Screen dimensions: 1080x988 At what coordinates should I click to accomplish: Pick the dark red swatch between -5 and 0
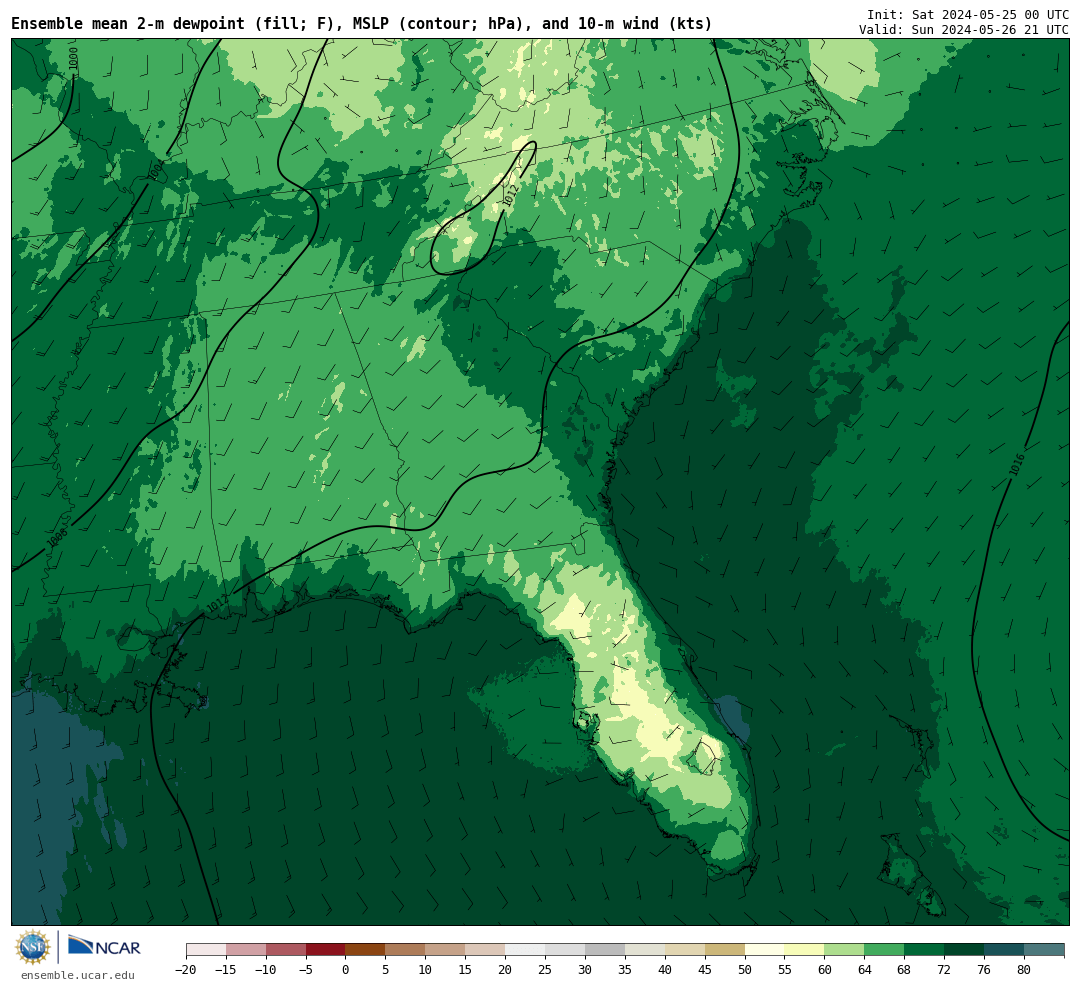[x=326, y=950]
